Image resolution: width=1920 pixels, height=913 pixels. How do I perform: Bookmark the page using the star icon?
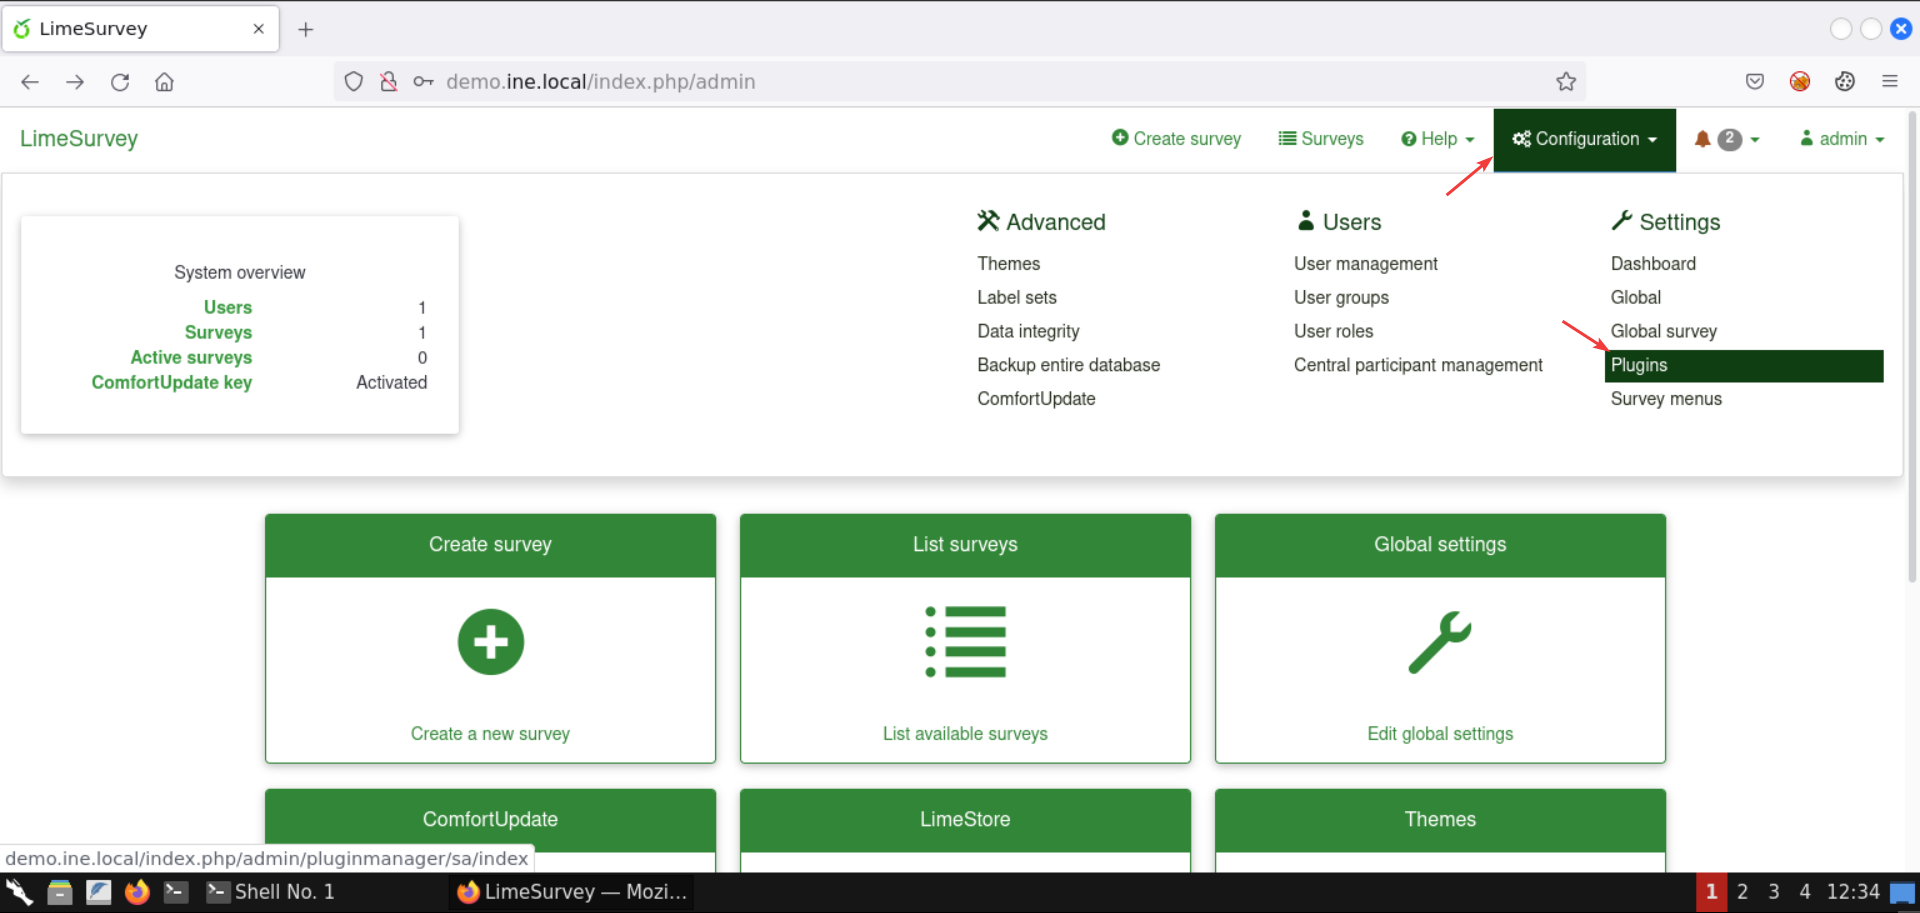pos(1565,81)
